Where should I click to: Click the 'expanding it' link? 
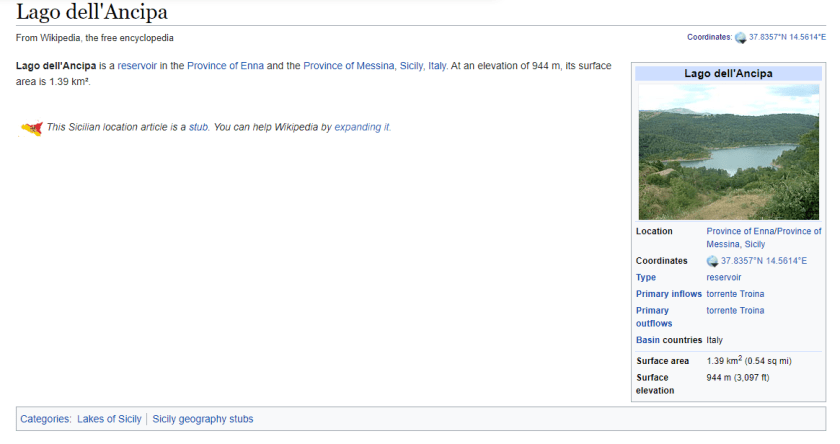(x=362, y=128)
